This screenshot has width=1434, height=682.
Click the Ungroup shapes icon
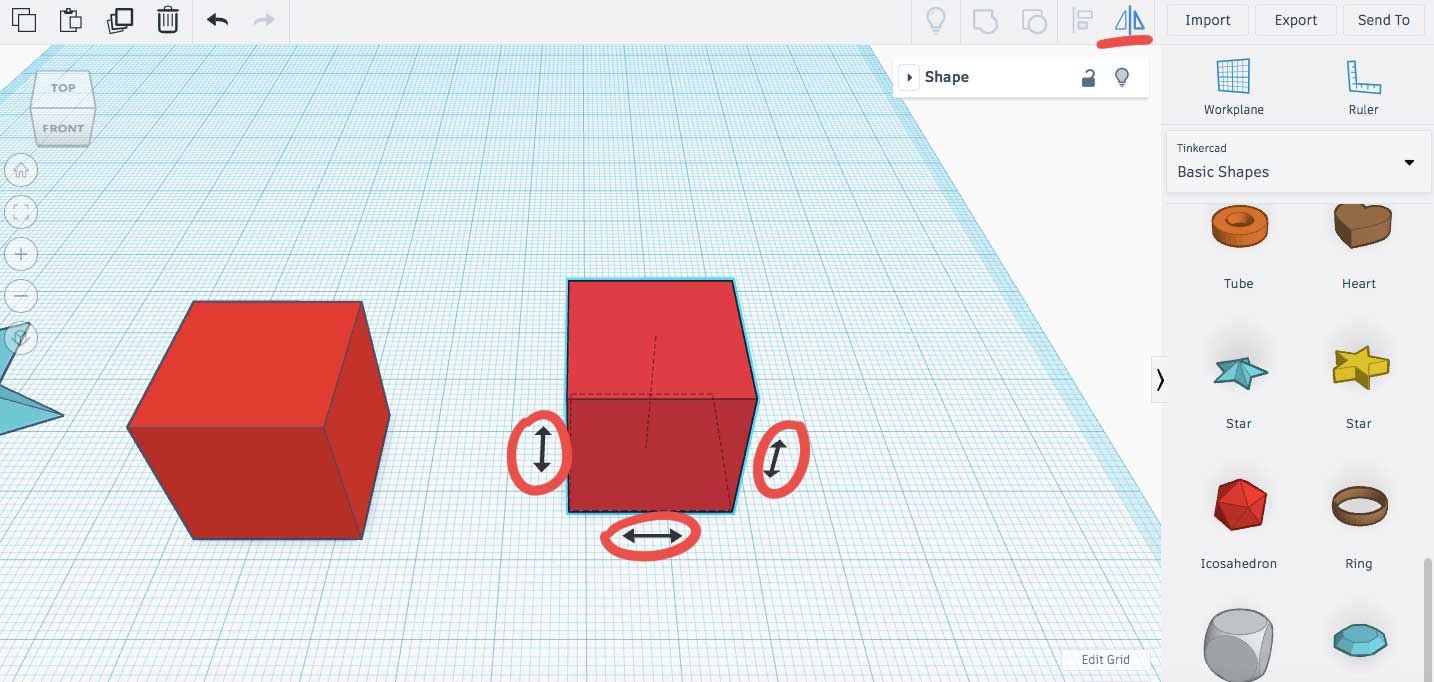pyautogui.click(x=1034, y=20)
